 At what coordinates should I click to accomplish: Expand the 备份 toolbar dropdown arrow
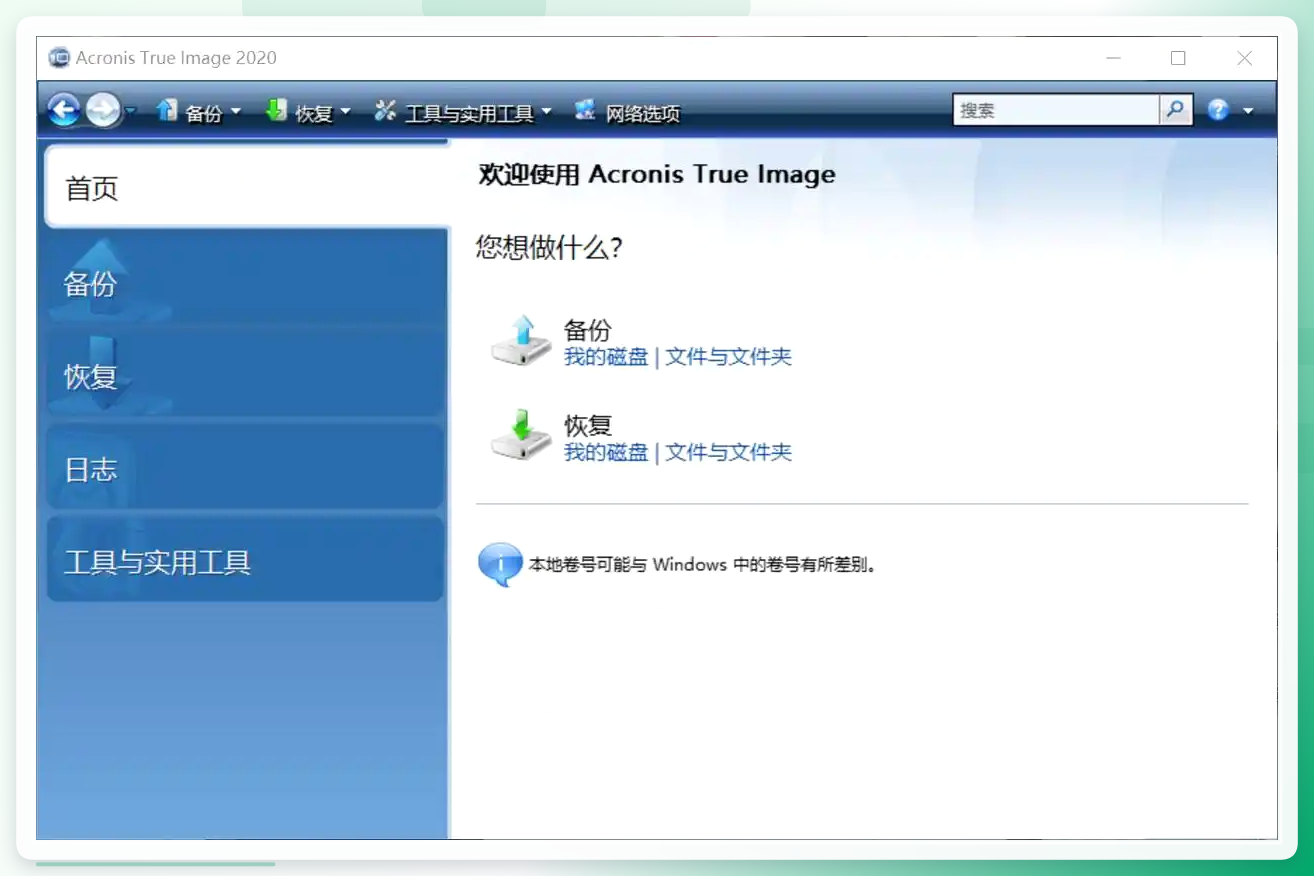click(x=236, y=112)
